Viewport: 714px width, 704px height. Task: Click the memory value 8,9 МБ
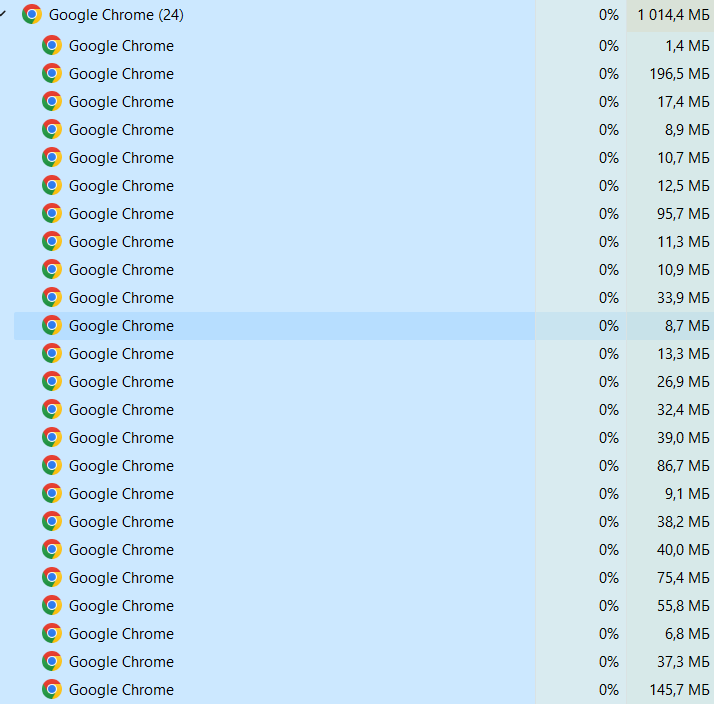tap(687, 130)
